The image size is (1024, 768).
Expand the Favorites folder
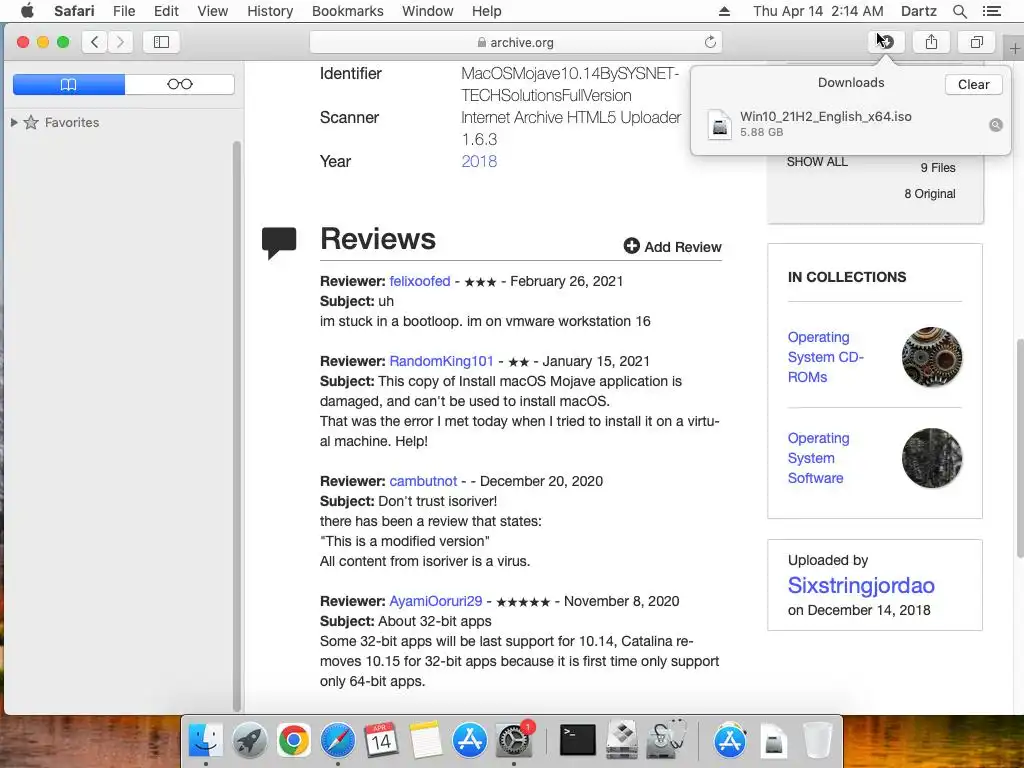[x=14, y=122]
